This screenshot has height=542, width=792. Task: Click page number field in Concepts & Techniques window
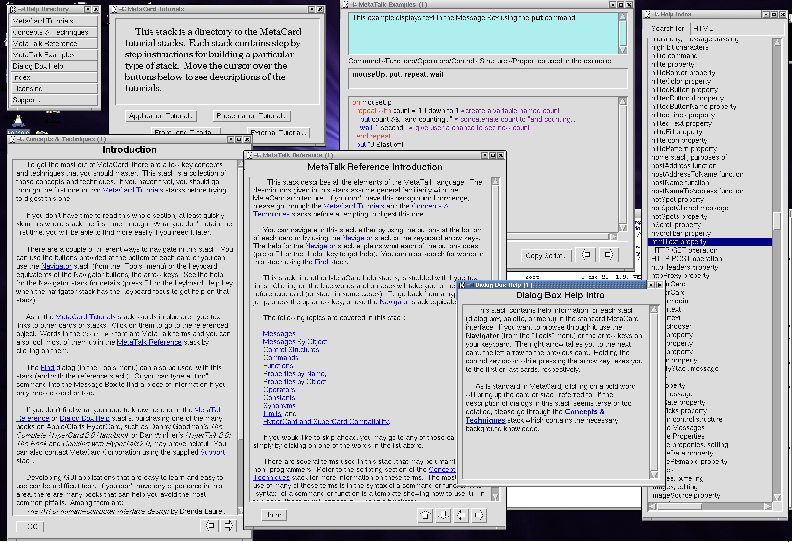pos(30,526)
